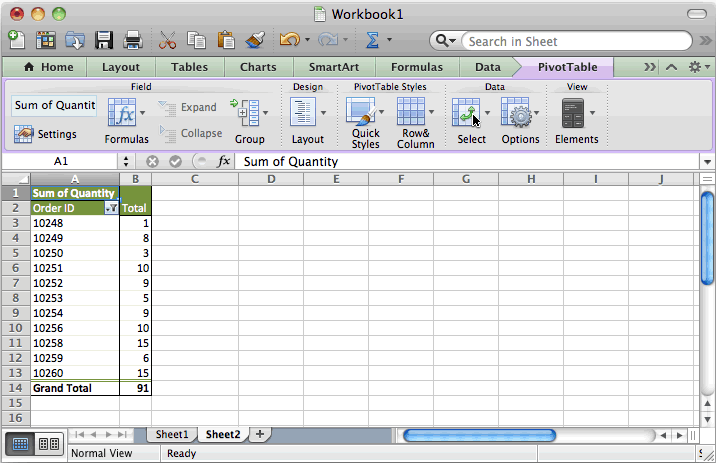Show more ribbon tabs chevron
This screenshot has height=463, width=716.
[649, 67]
